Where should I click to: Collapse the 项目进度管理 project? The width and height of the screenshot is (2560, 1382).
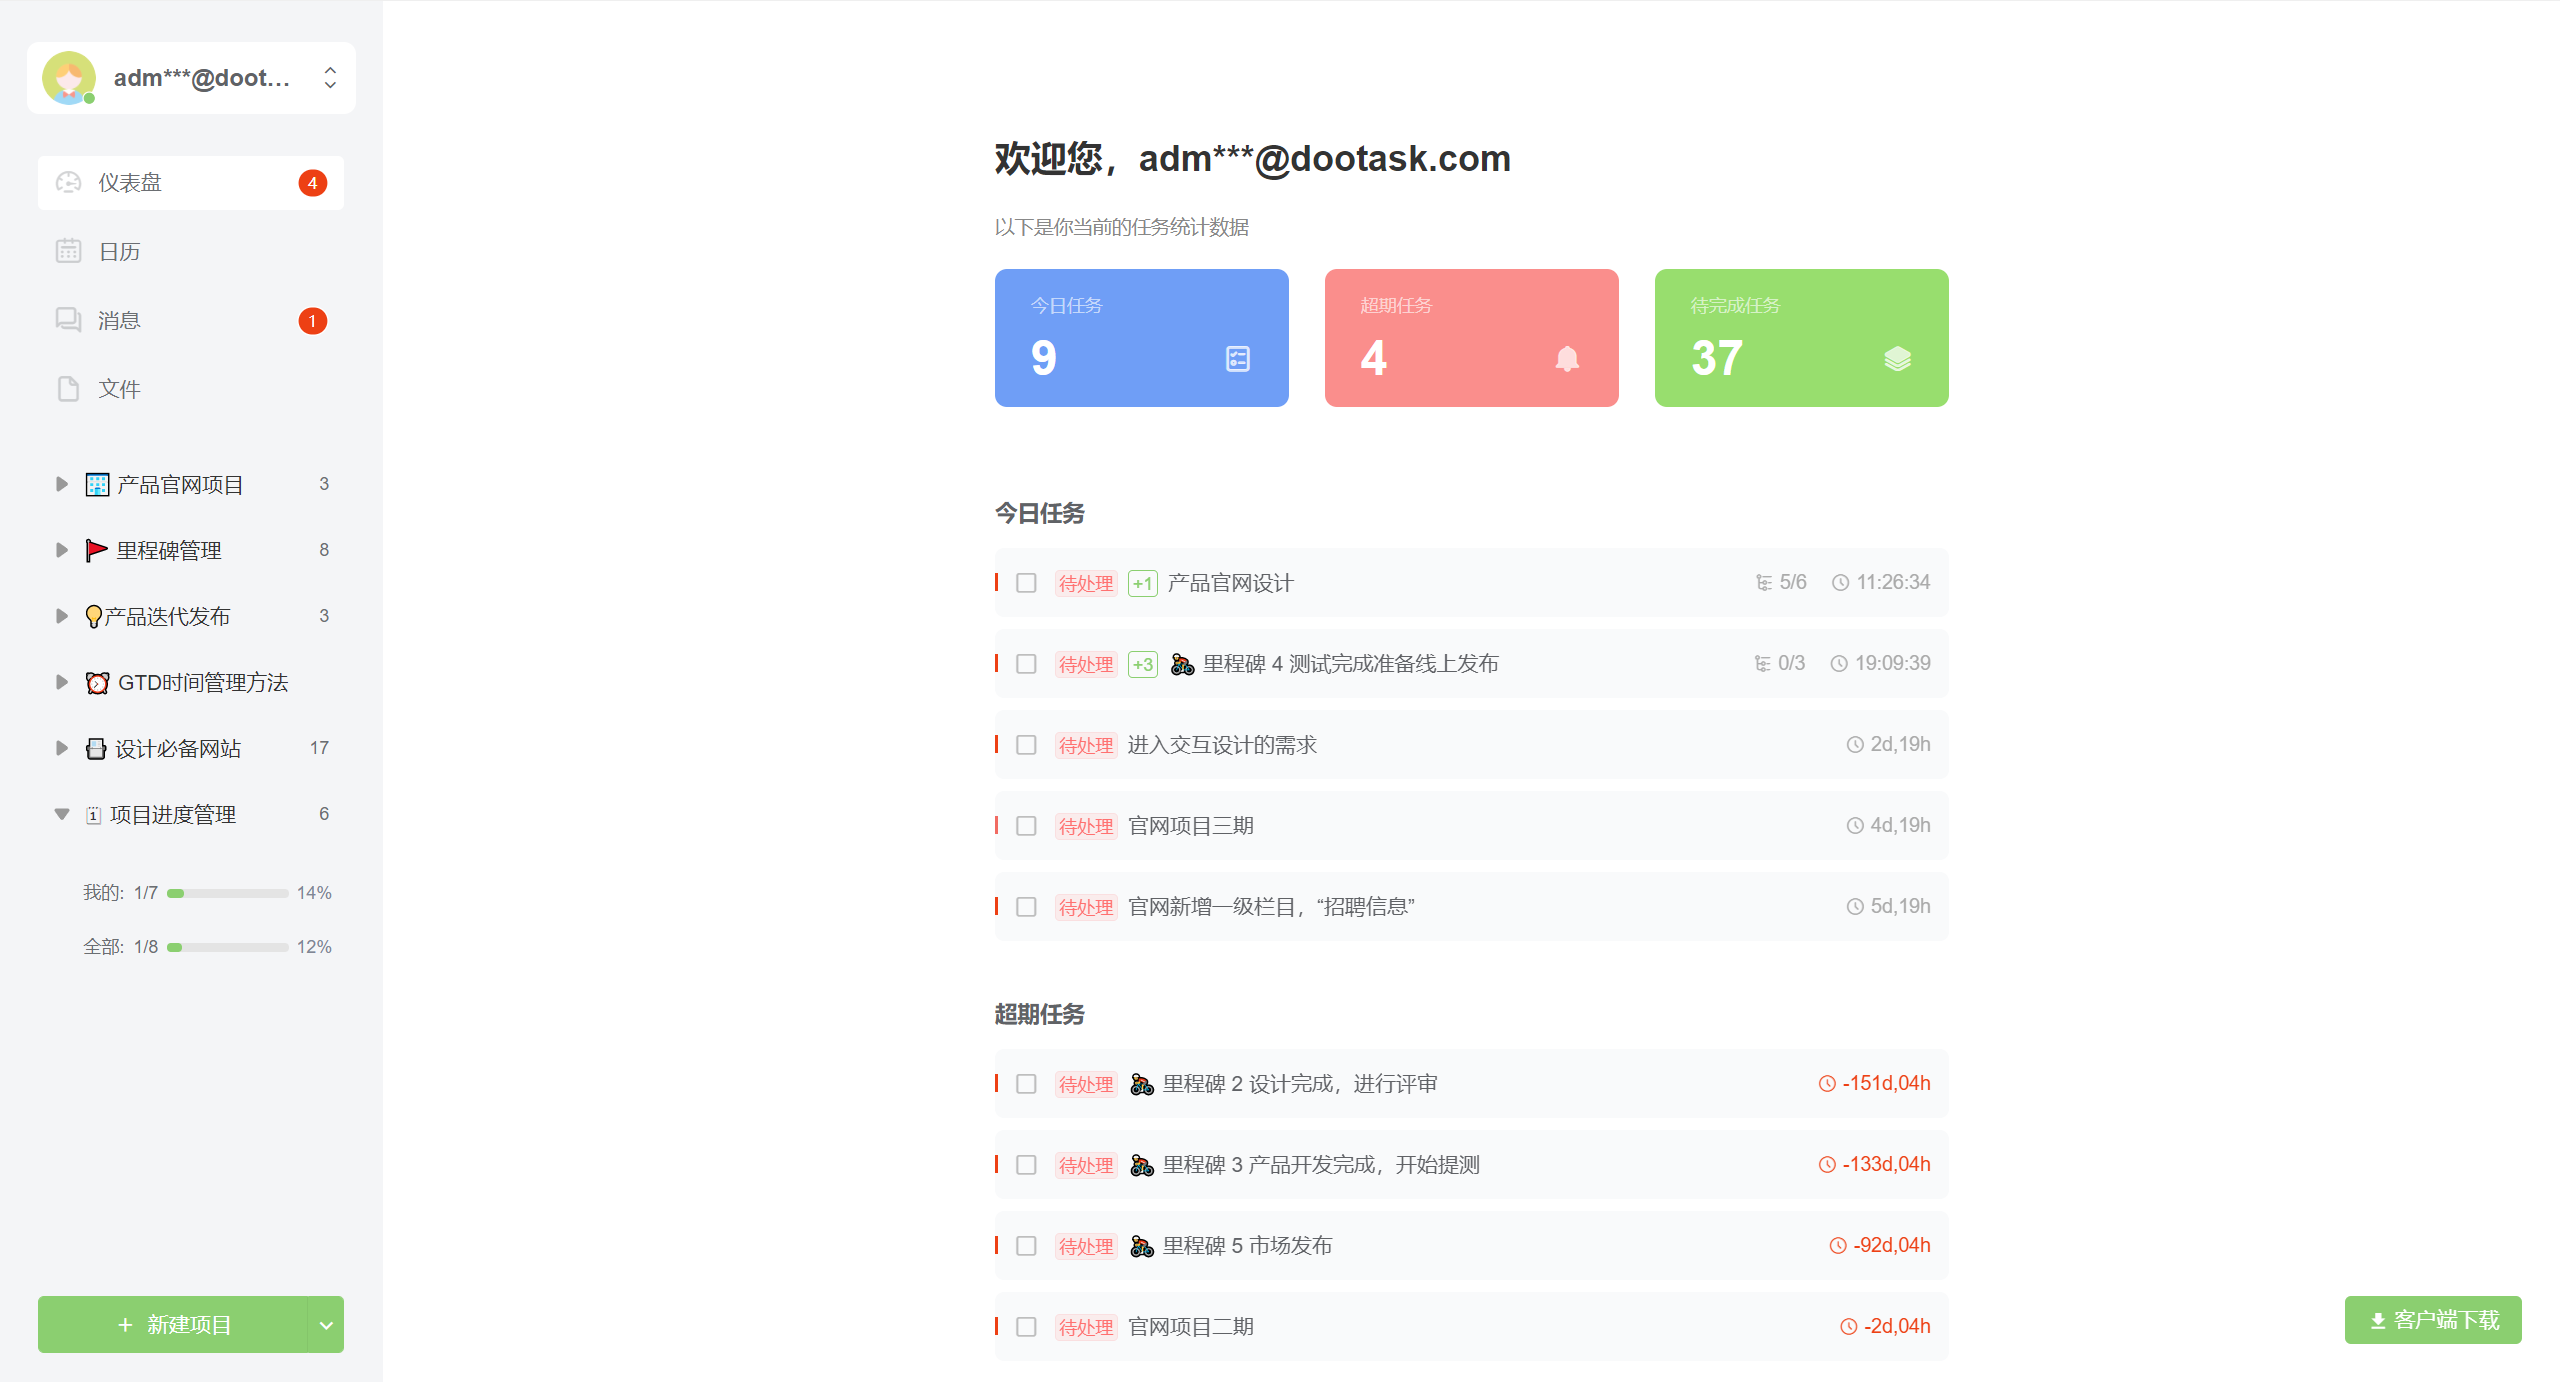[62, 814]
